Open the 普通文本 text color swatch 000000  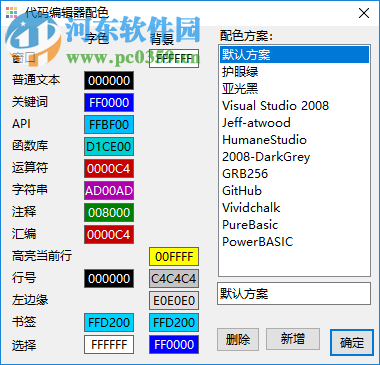click(109, 80)
